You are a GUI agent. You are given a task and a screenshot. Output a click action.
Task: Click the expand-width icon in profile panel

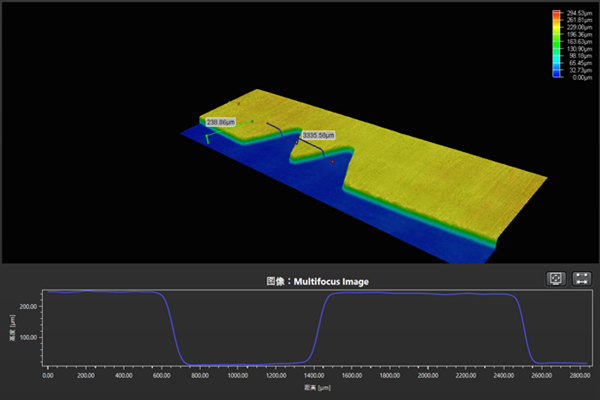tap(581, 278)
